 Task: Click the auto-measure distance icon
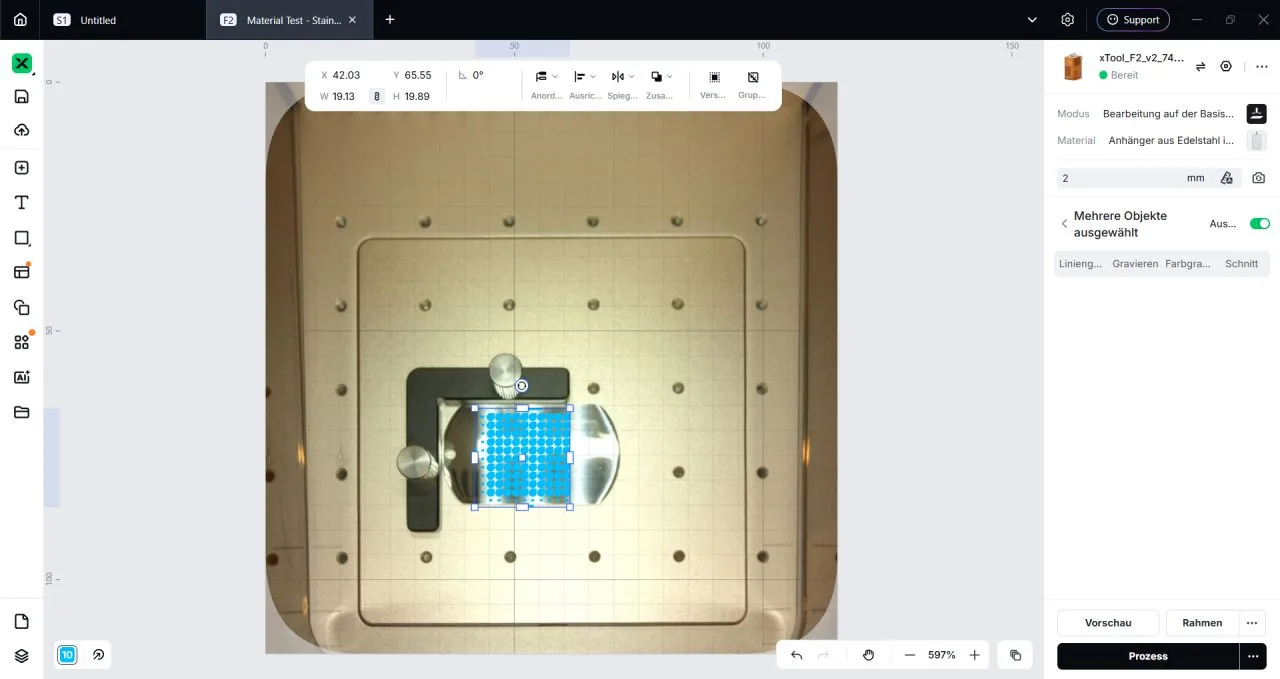tap(1227, 178)
